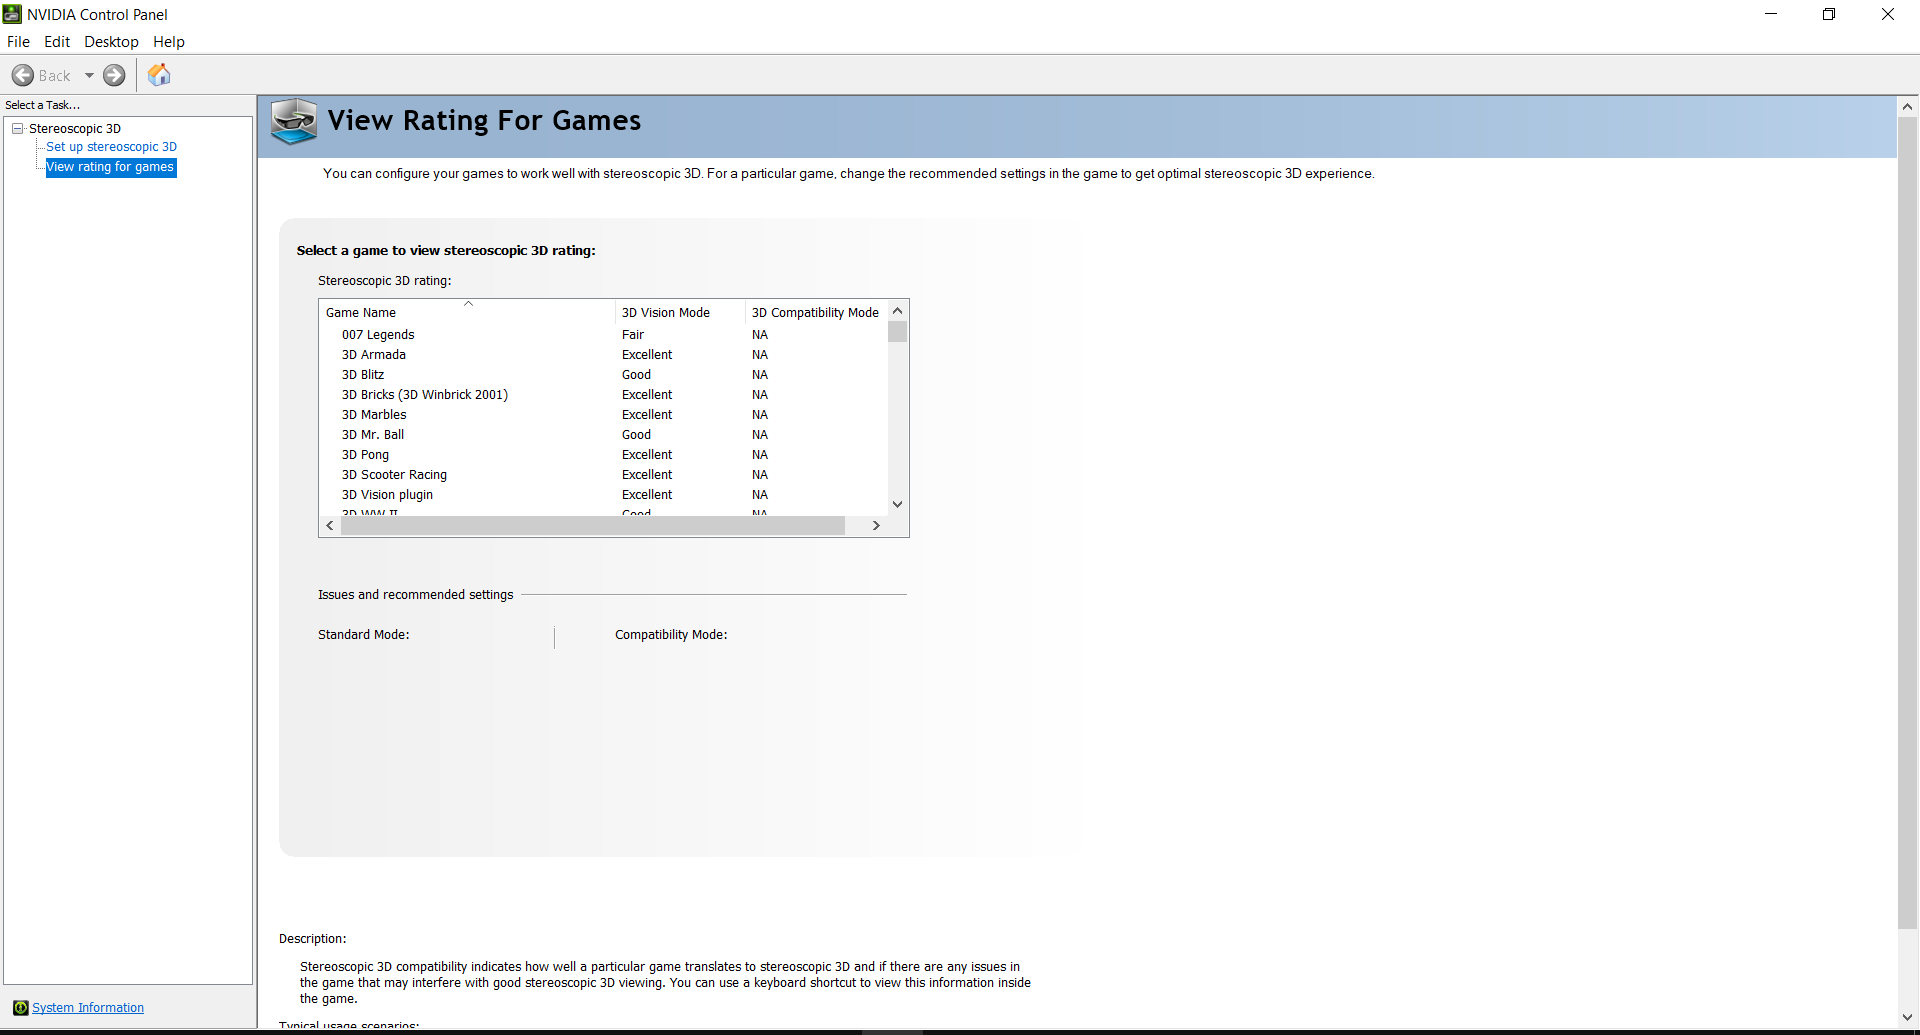Open the Edit menu
Screen dimensions: 1920x1035
(57, 42)
